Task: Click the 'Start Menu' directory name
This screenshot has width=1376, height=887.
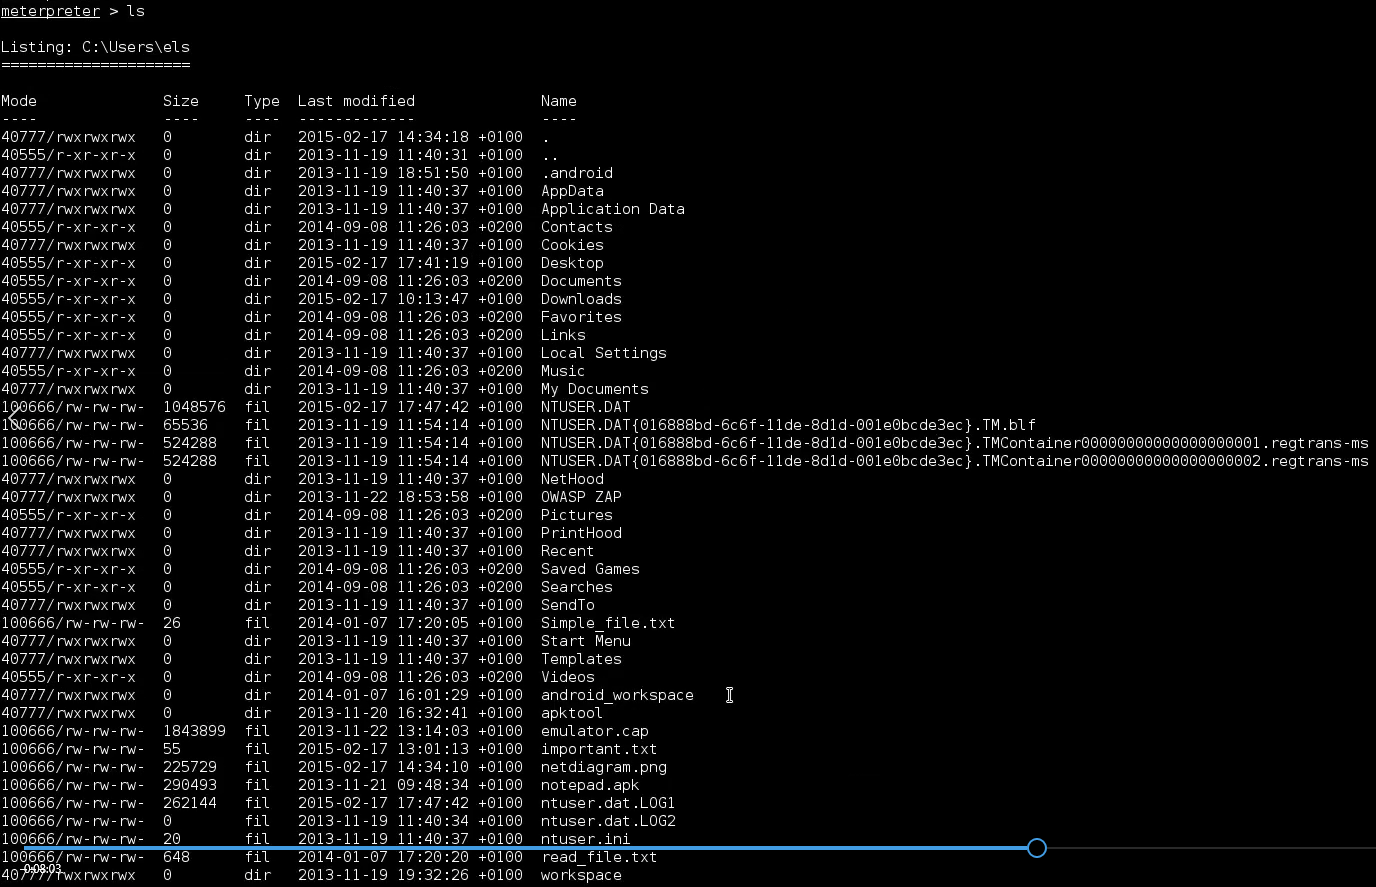Action: [586, 641]
